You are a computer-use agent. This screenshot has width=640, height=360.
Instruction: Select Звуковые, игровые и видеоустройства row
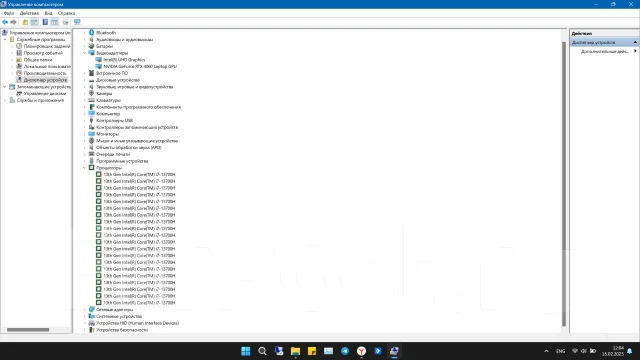click(x=135, y=87)
